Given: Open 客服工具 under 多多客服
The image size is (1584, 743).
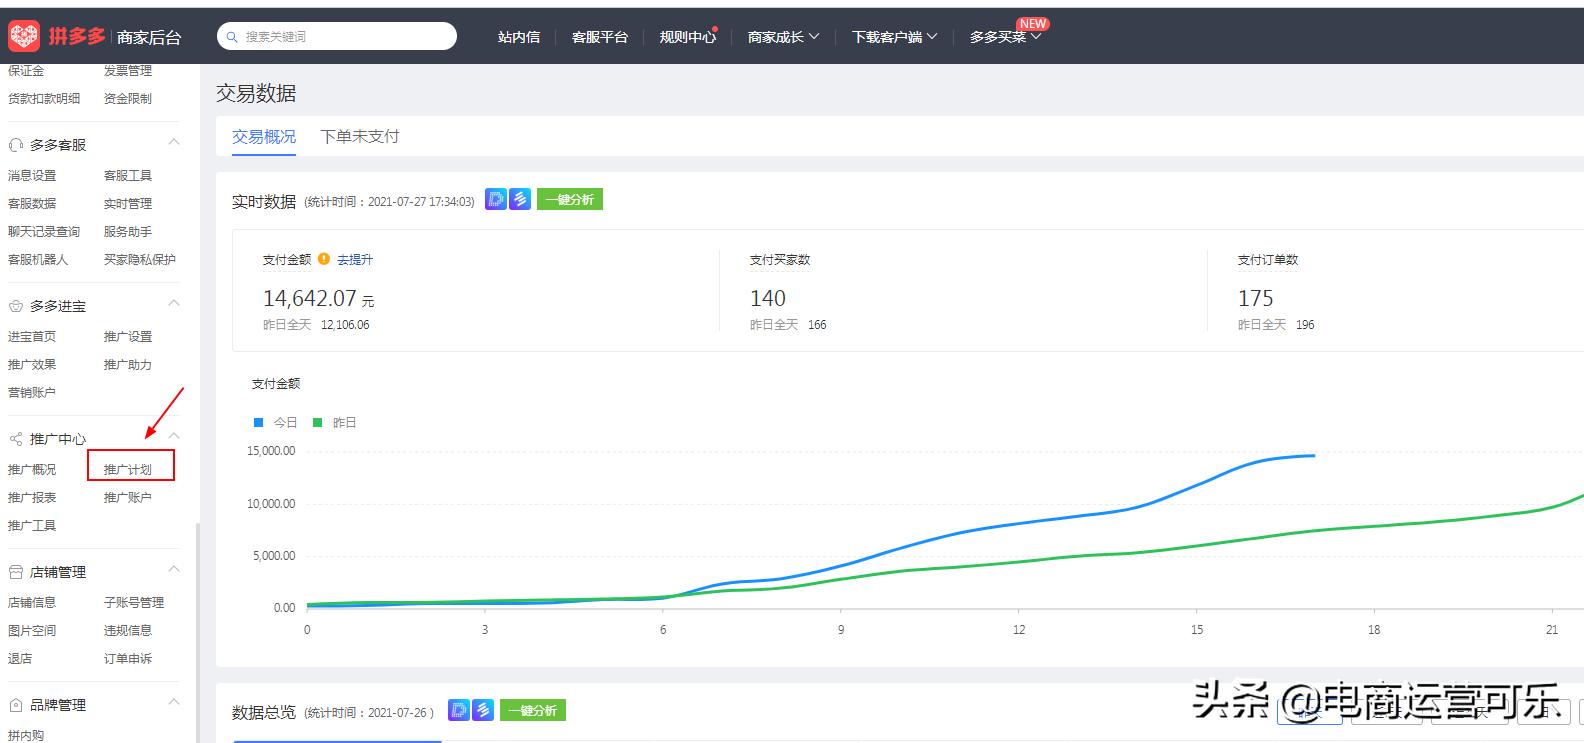Looking at the screenshot, I should point(128,175).
